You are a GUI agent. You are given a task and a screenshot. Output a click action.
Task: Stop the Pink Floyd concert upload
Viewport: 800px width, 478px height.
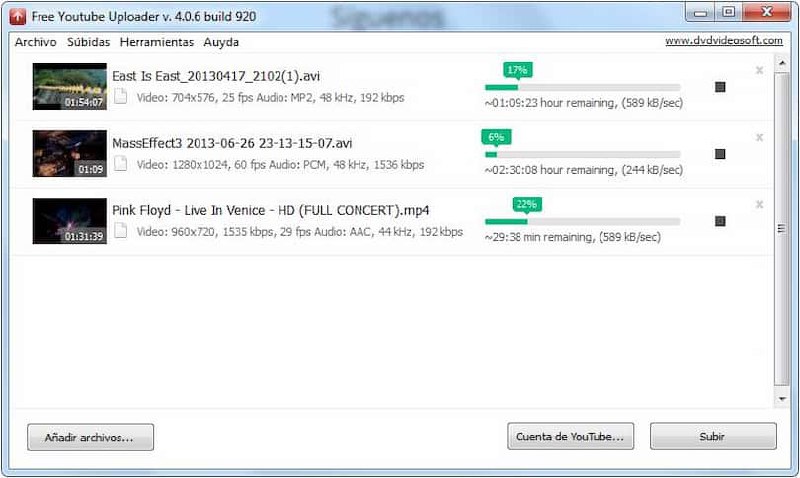pos(720,221)
